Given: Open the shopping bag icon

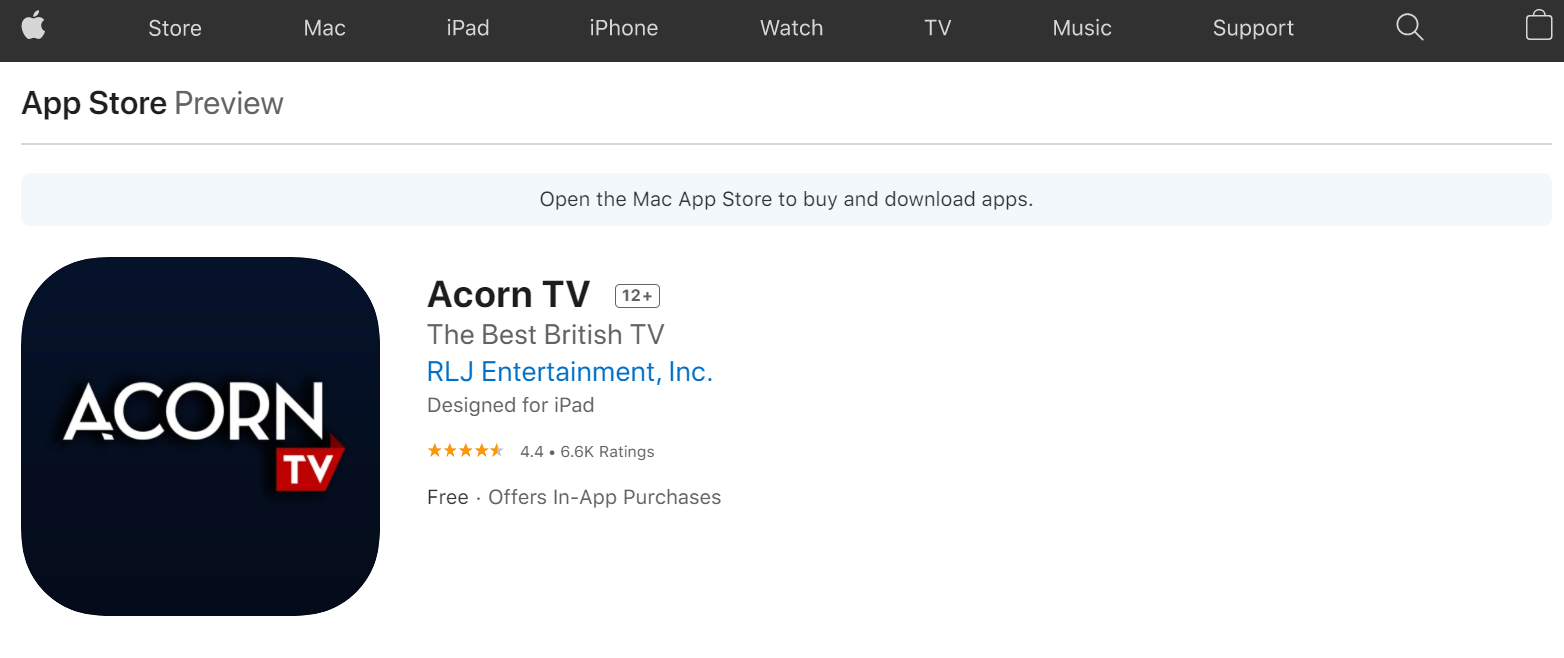Looking at the screenshot, I should [1539, 25].
